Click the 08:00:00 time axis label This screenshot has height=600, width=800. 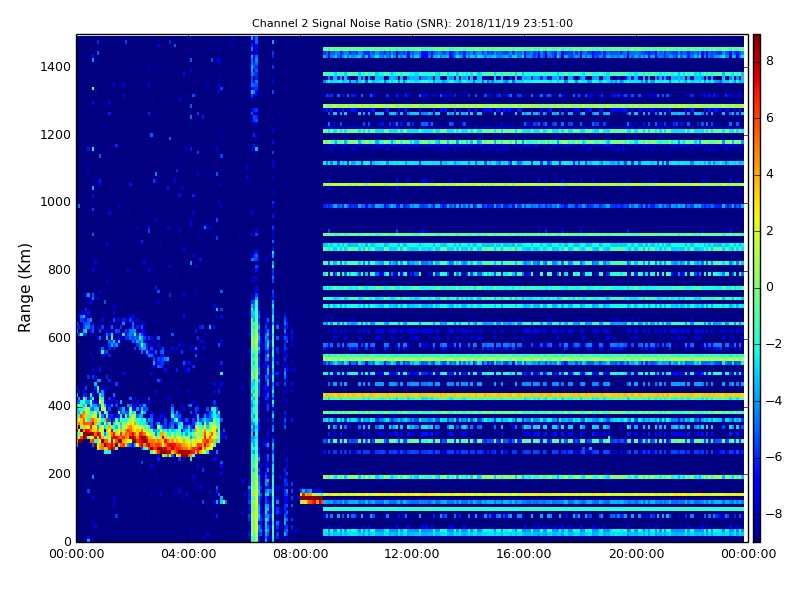(301, 554)
